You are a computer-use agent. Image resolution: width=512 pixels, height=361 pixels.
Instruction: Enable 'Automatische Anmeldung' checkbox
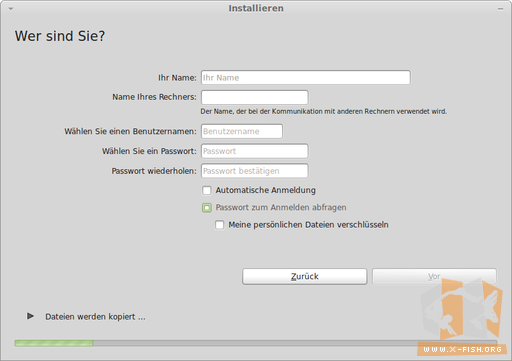[207, 190]
